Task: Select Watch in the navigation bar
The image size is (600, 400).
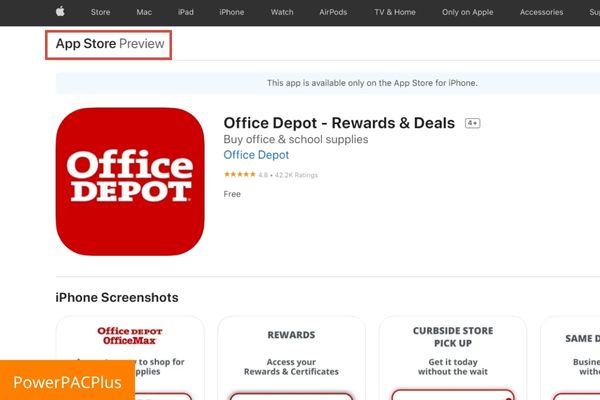Action: 282,12
